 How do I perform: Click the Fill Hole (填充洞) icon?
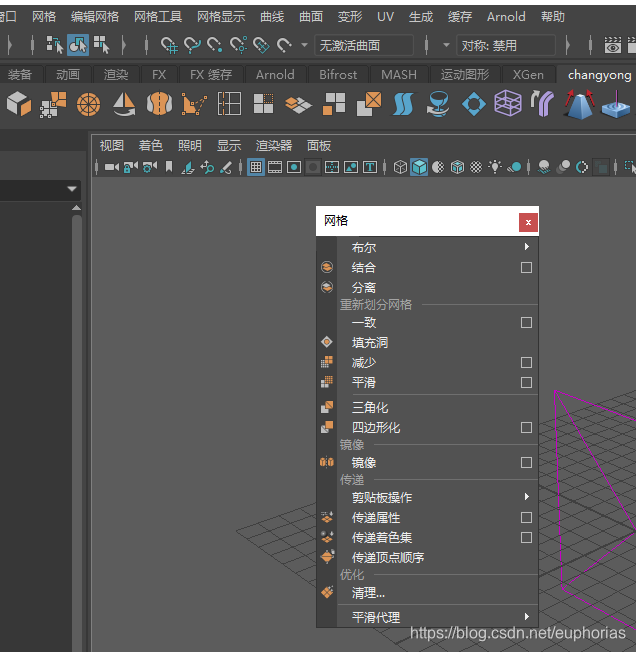[327, 342]
